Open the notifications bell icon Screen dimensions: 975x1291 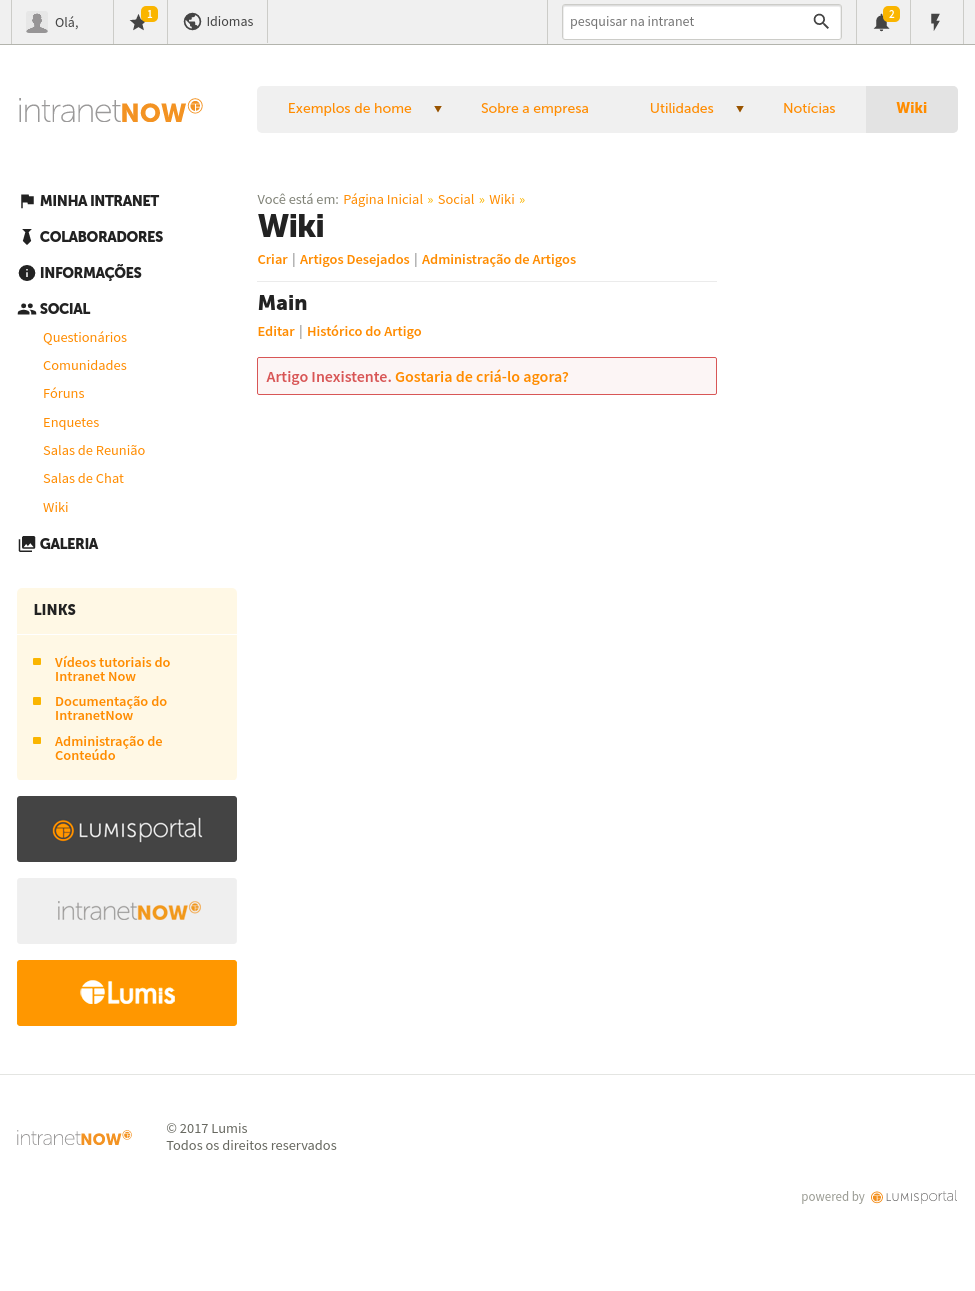point(882,22)
